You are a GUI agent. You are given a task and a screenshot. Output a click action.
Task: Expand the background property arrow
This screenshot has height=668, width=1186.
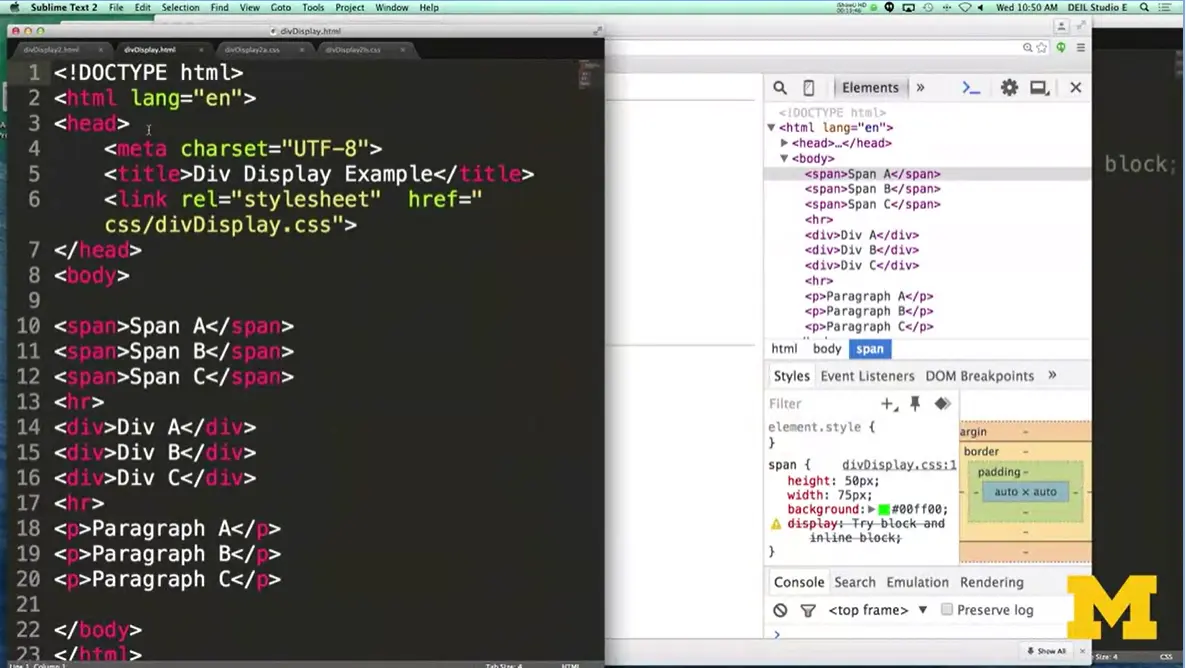[x=871, y=510]
